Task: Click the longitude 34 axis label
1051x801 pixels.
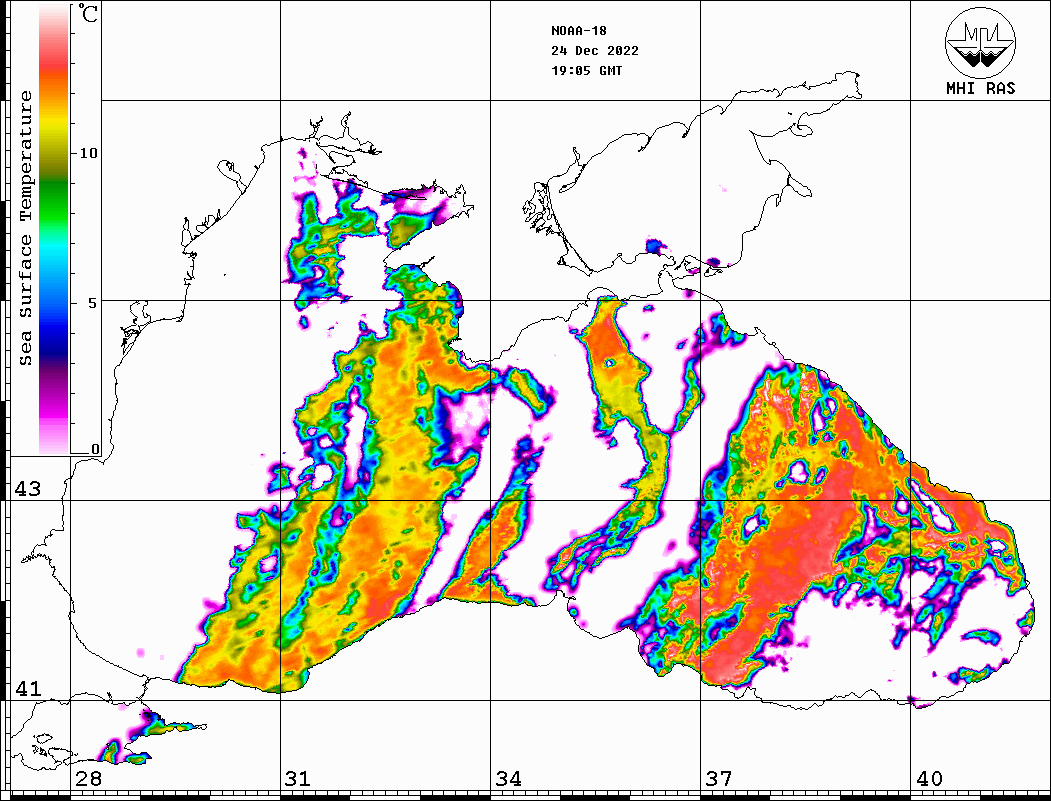Action: click(x=508, y=779)
